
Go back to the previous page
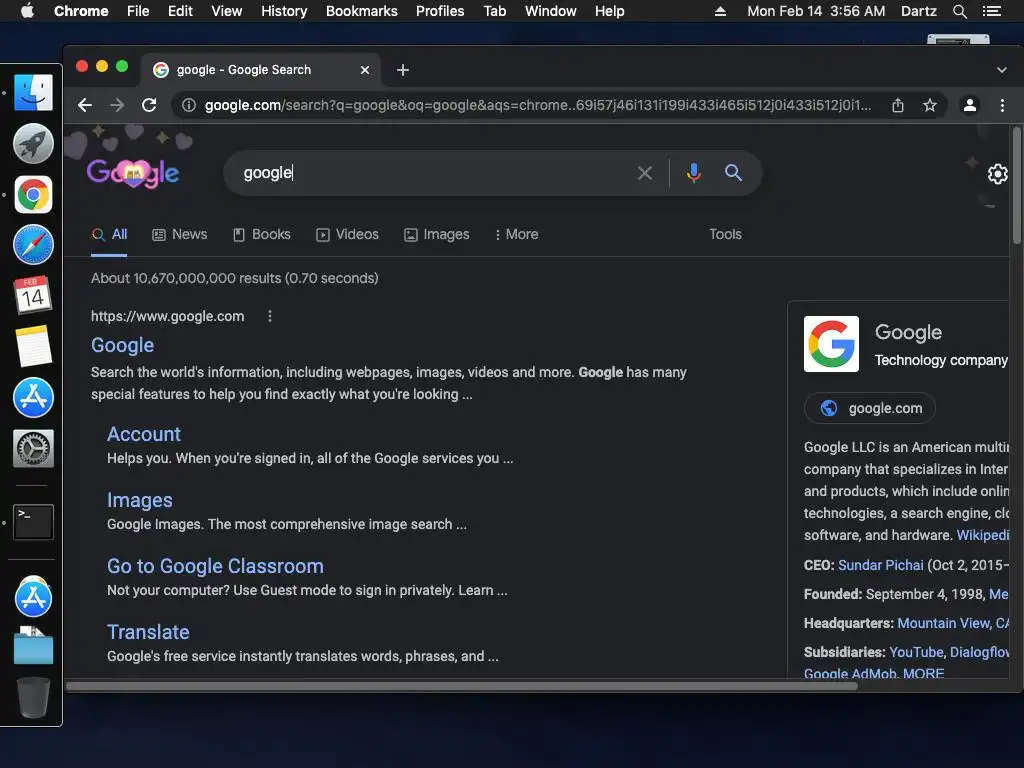point(85,105)
